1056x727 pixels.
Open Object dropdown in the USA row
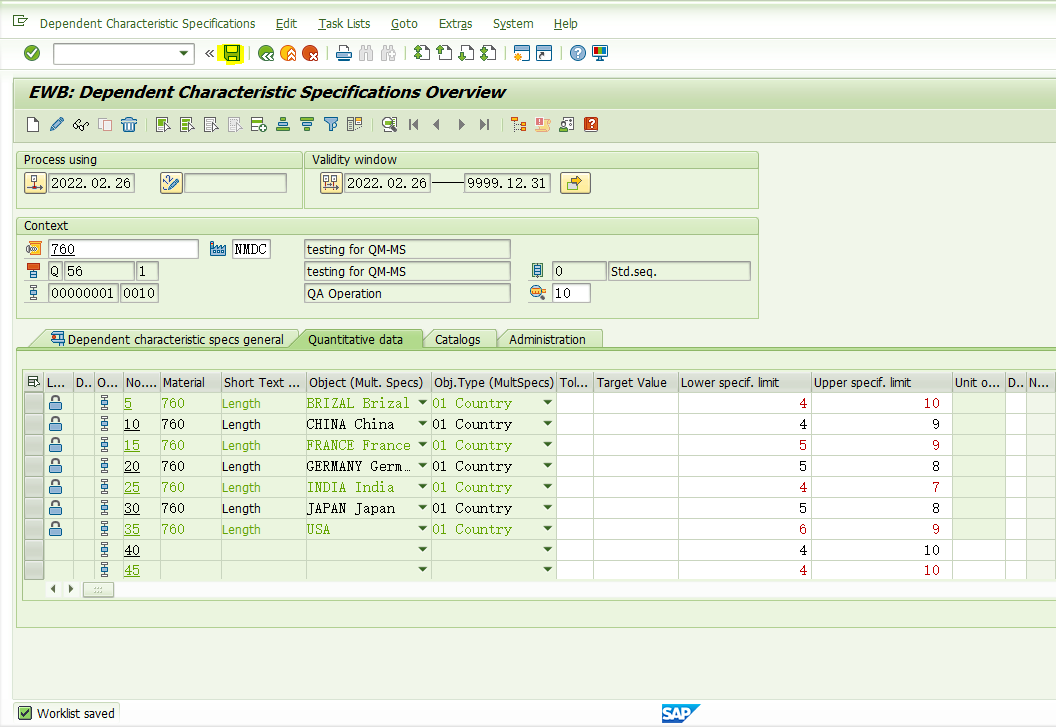[422, 529]
